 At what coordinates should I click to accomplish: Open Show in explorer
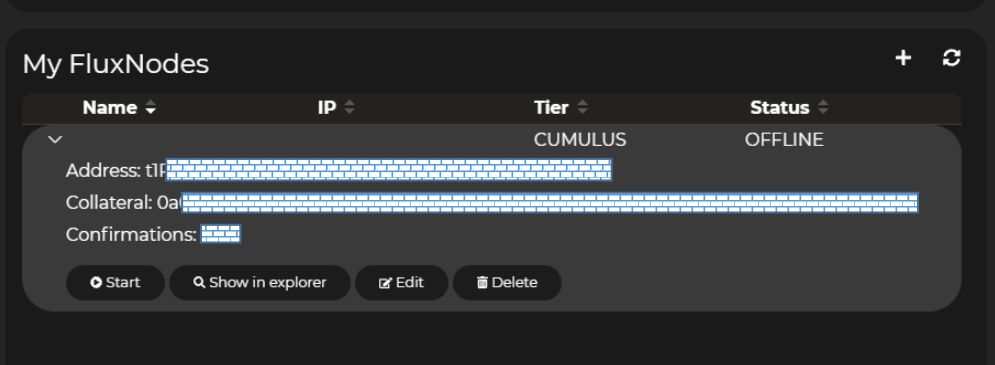(x=260, y=282)
